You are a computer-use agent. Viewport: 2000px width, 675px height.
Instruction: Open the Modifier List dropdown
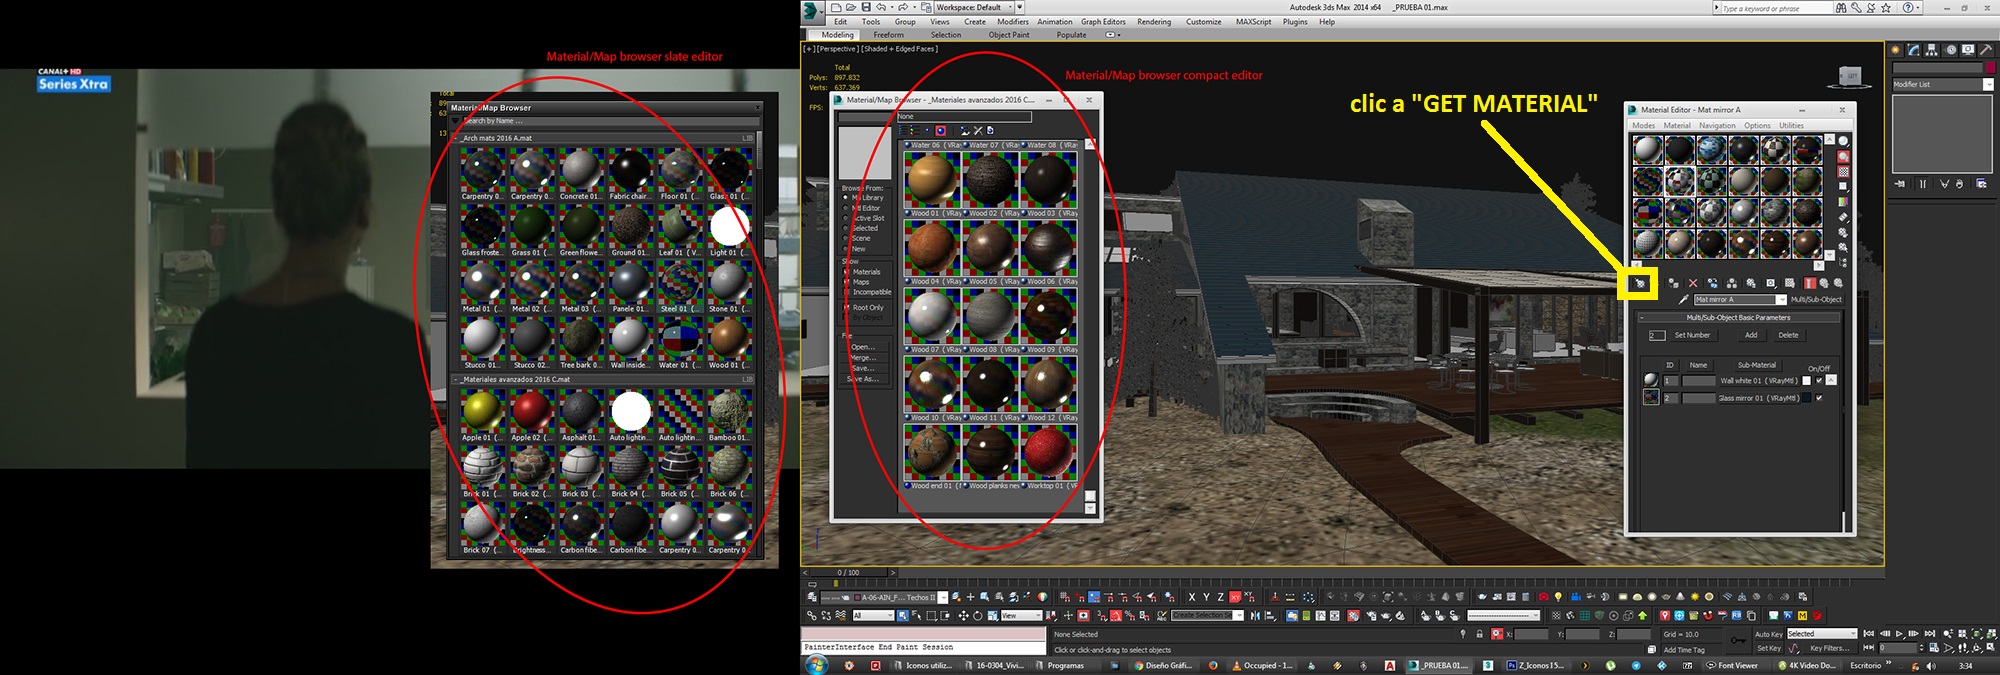tap(1988, 84)
